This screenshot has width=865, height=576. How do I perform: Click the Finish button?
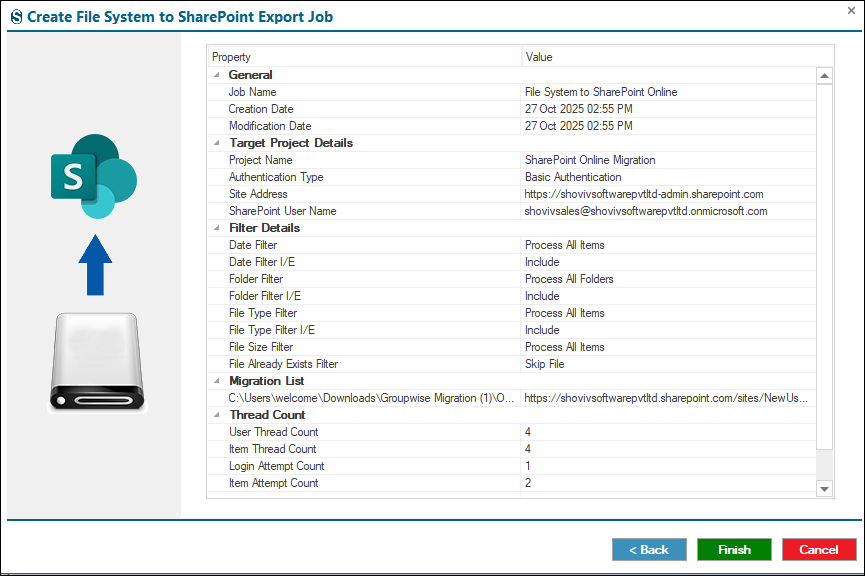pos(734,550)
